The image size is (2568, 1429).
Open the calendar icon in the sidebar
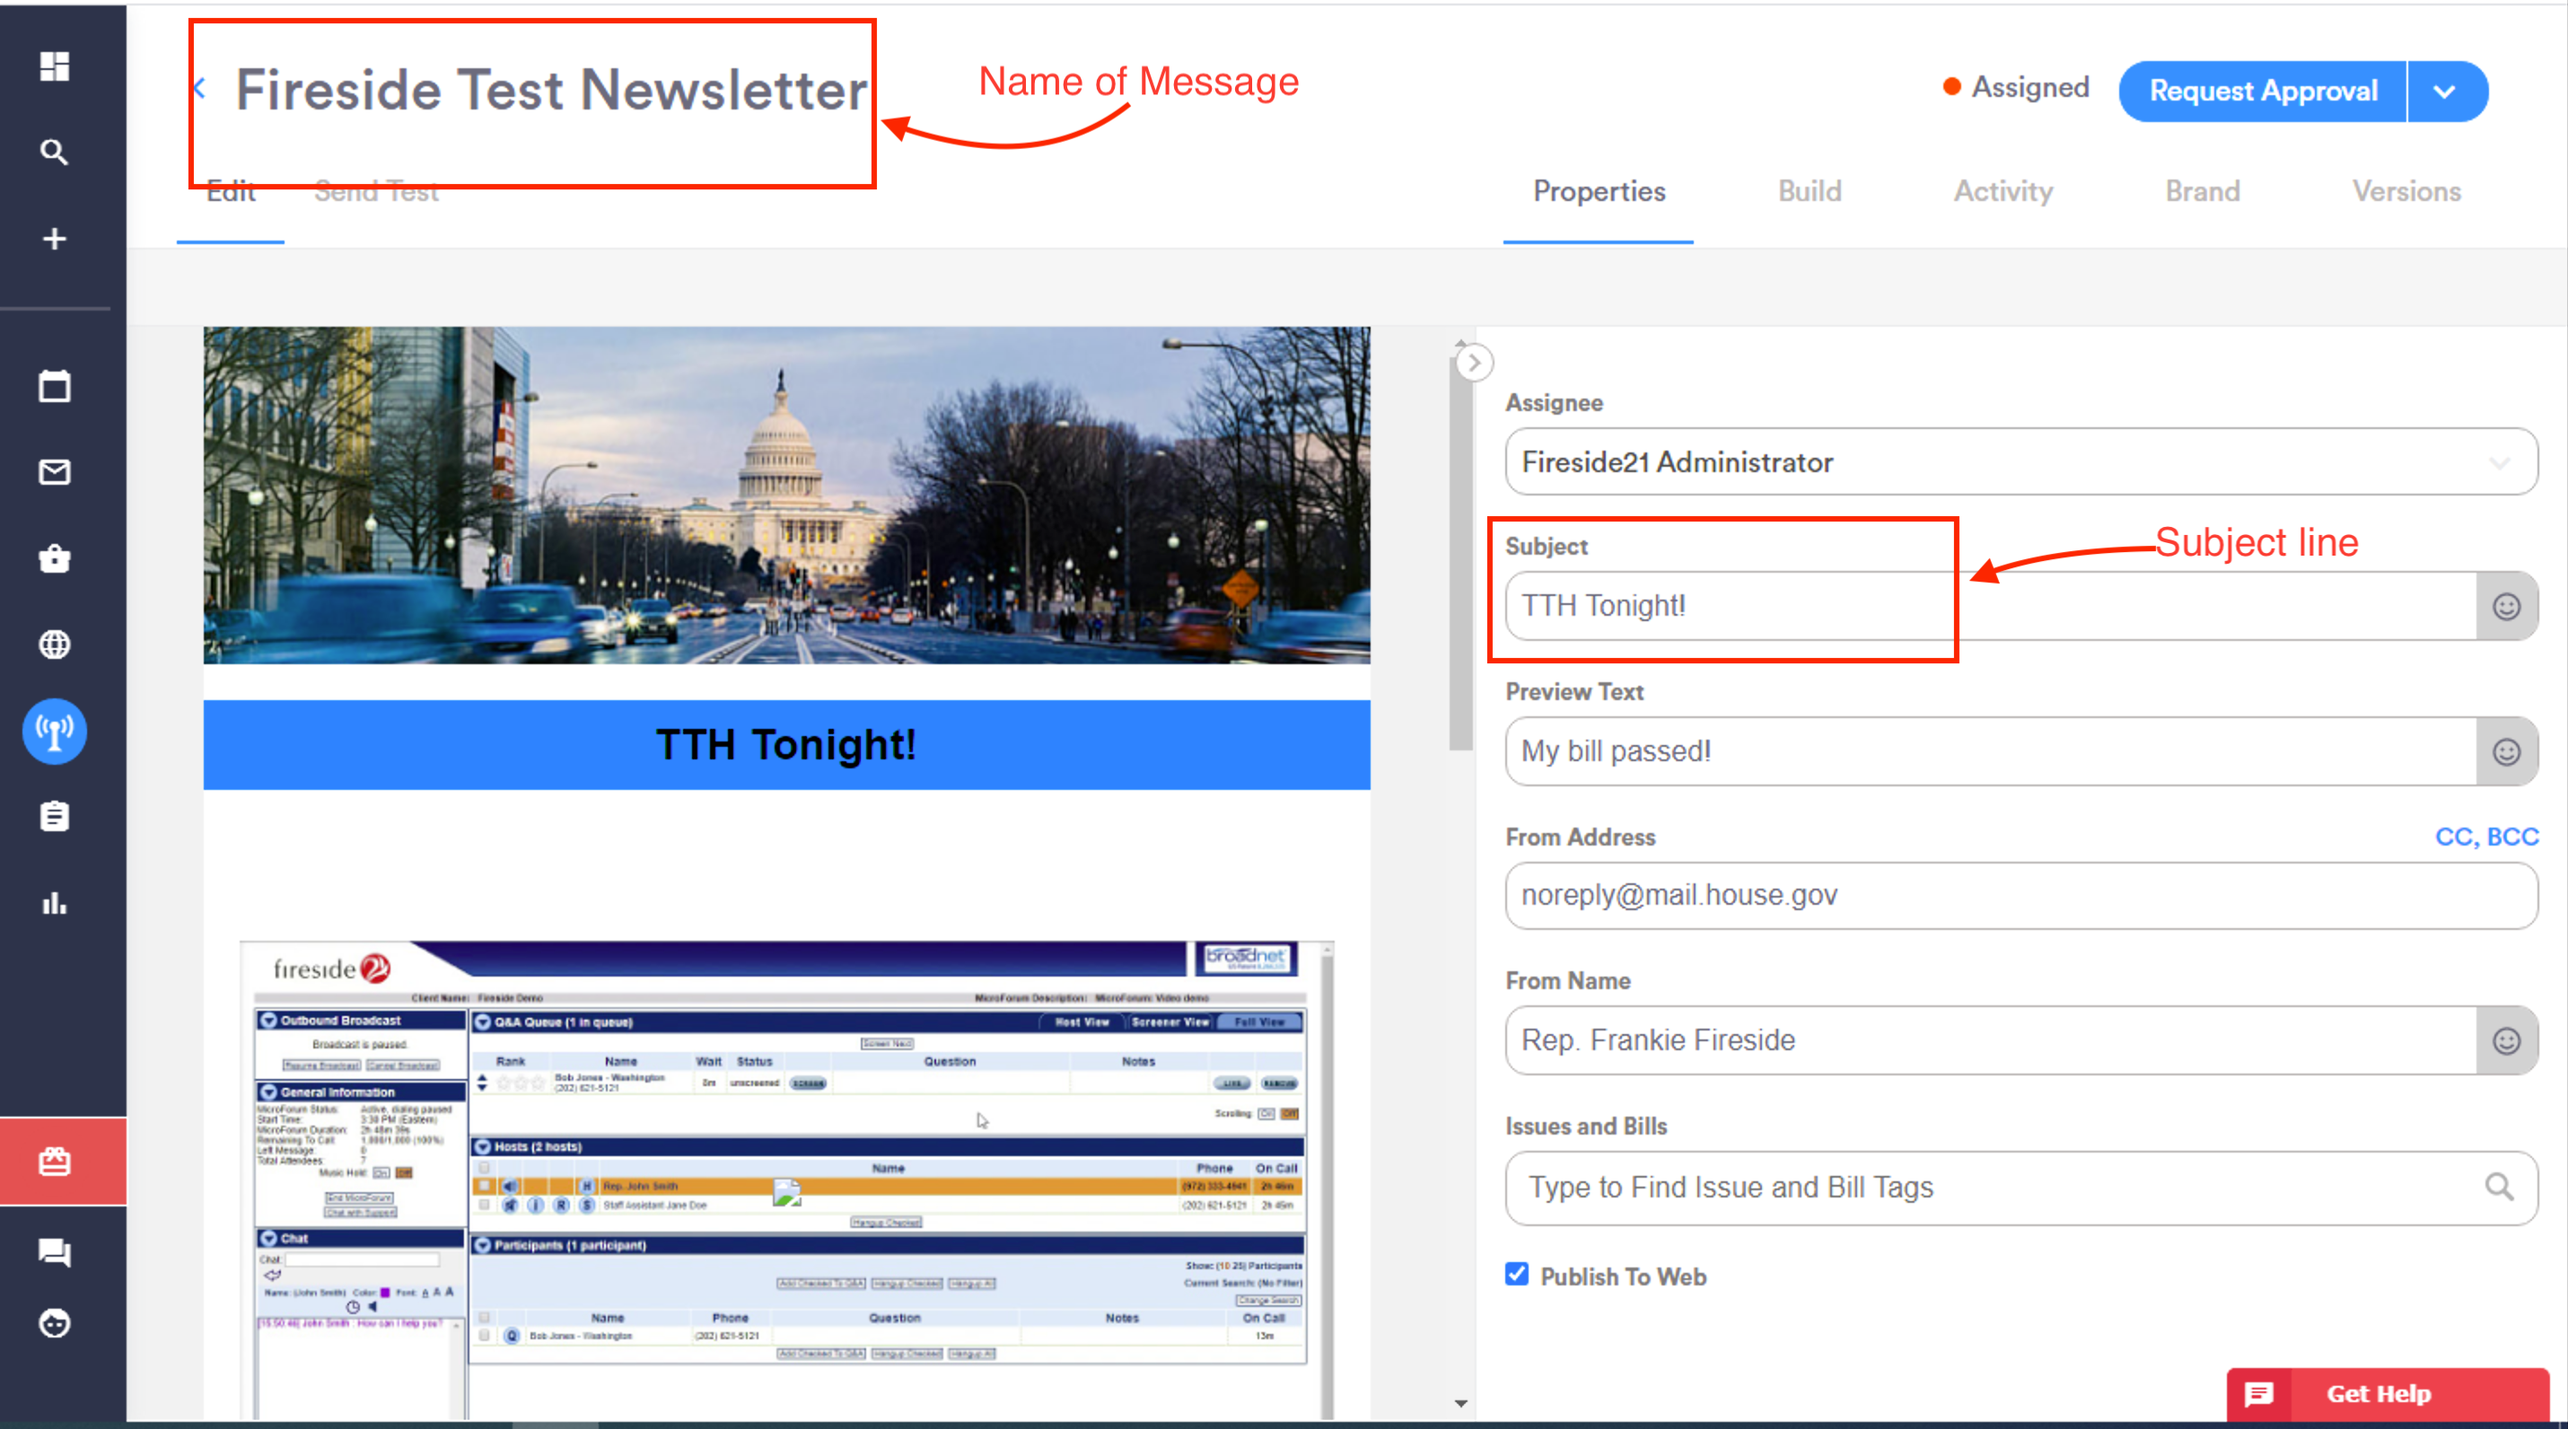coord(54,386)
